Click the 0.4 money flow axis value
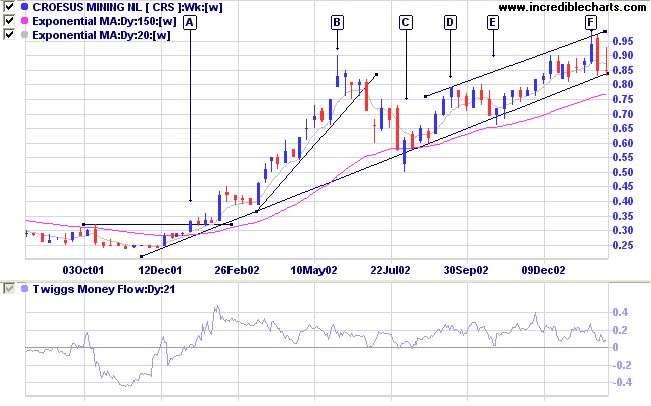Viewport: 651px width, 406px height. (x=620, y=312)
